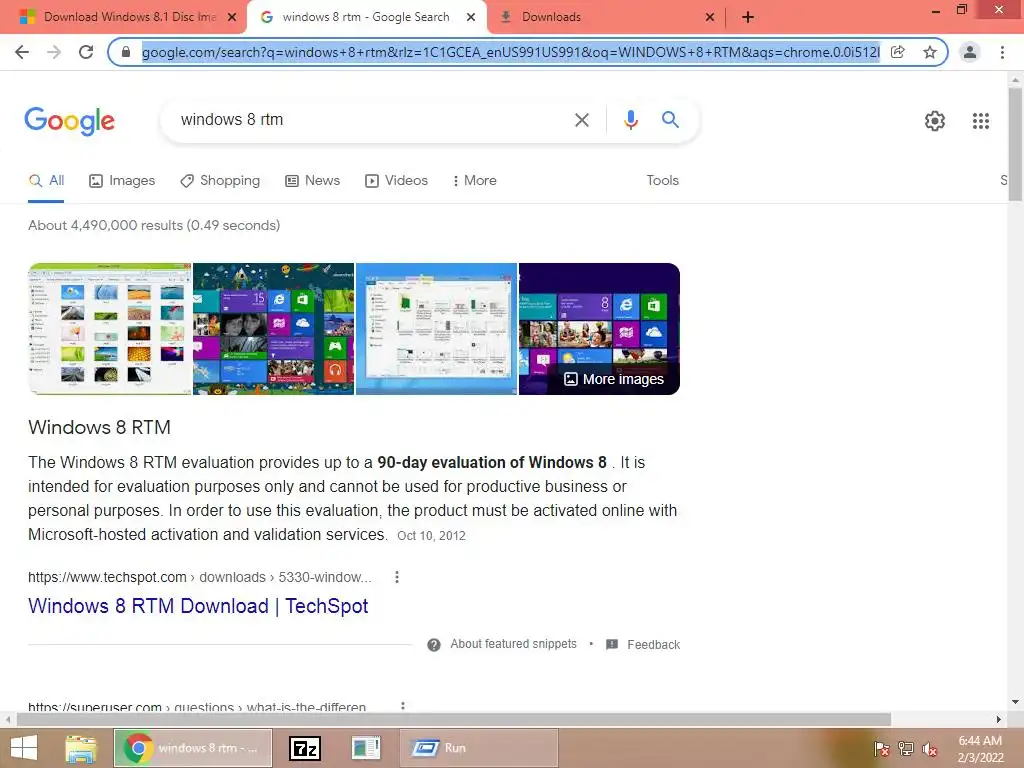Close the windows 8 rtm Google Search tab
This screenshot has width=1024, height=768.
471,18
